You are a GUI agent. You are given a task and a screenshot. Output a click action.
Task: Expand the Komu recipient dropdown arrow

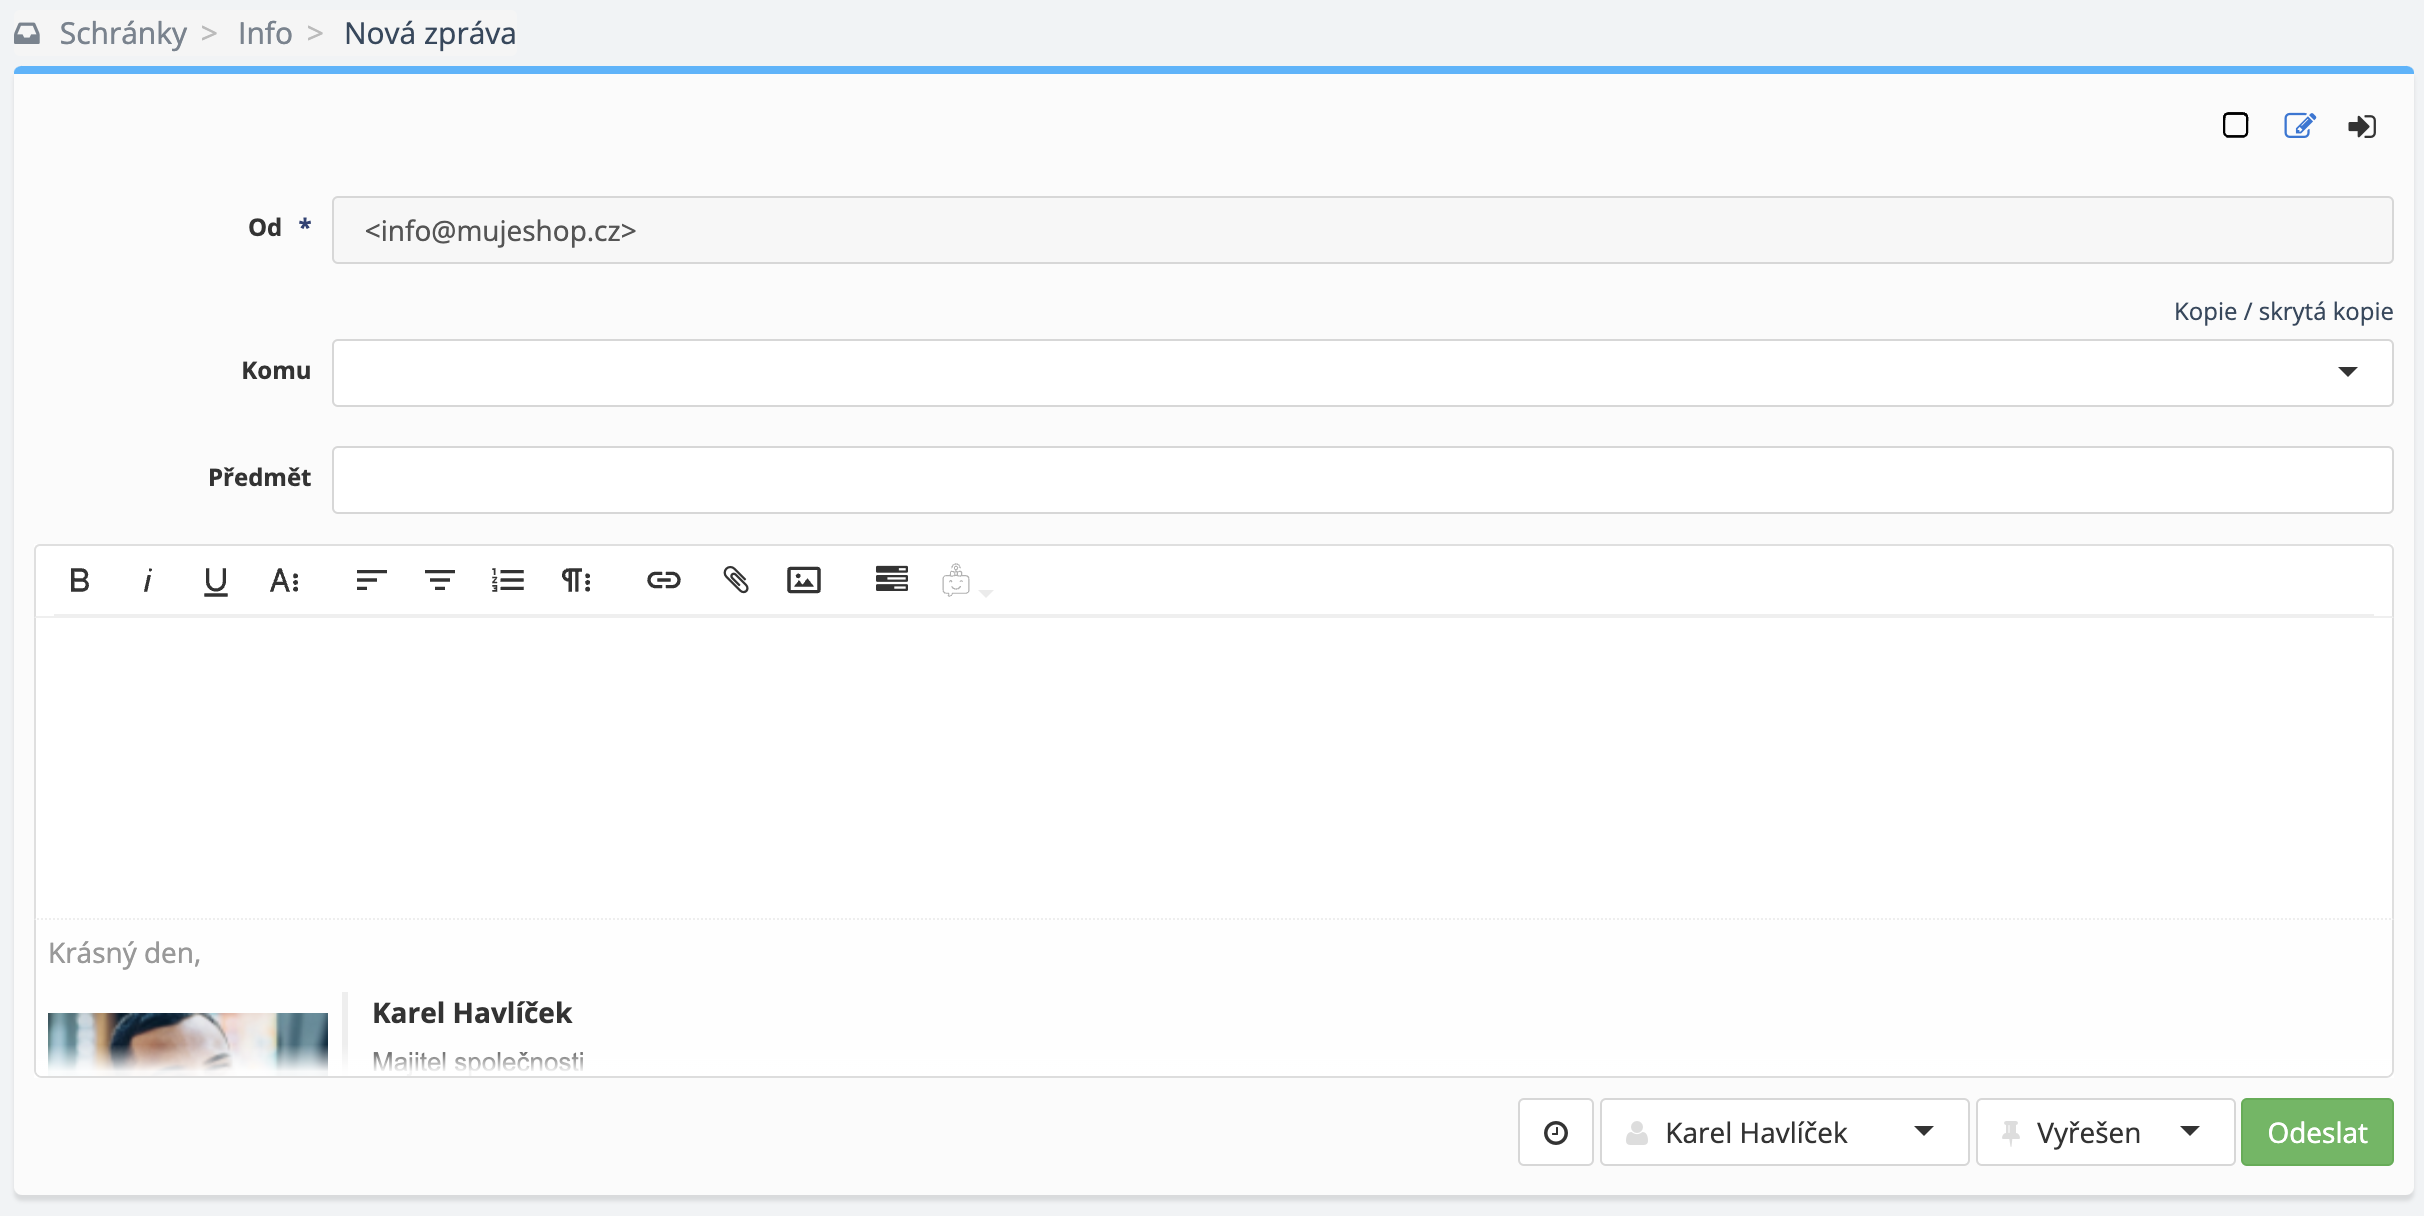click(x=2347, y=372)
